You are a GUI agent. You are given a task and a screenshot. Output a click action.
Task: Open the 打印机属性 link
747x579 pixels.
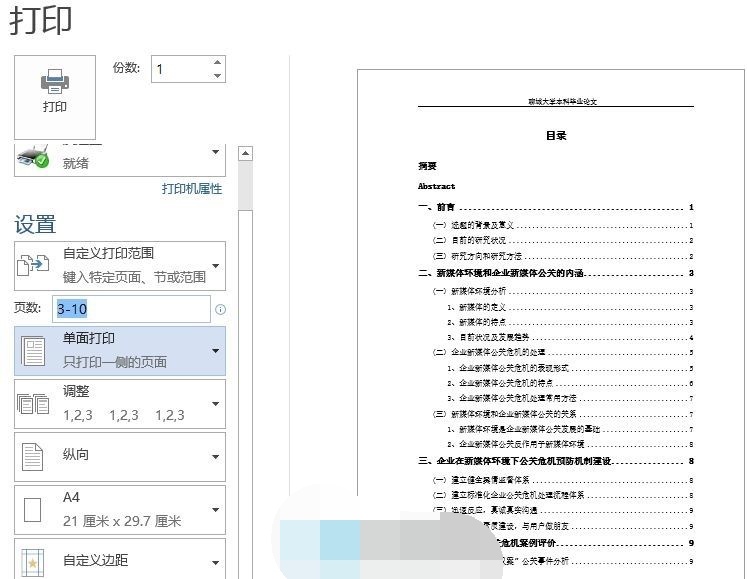pyautogui.click(x=192, y=188)
